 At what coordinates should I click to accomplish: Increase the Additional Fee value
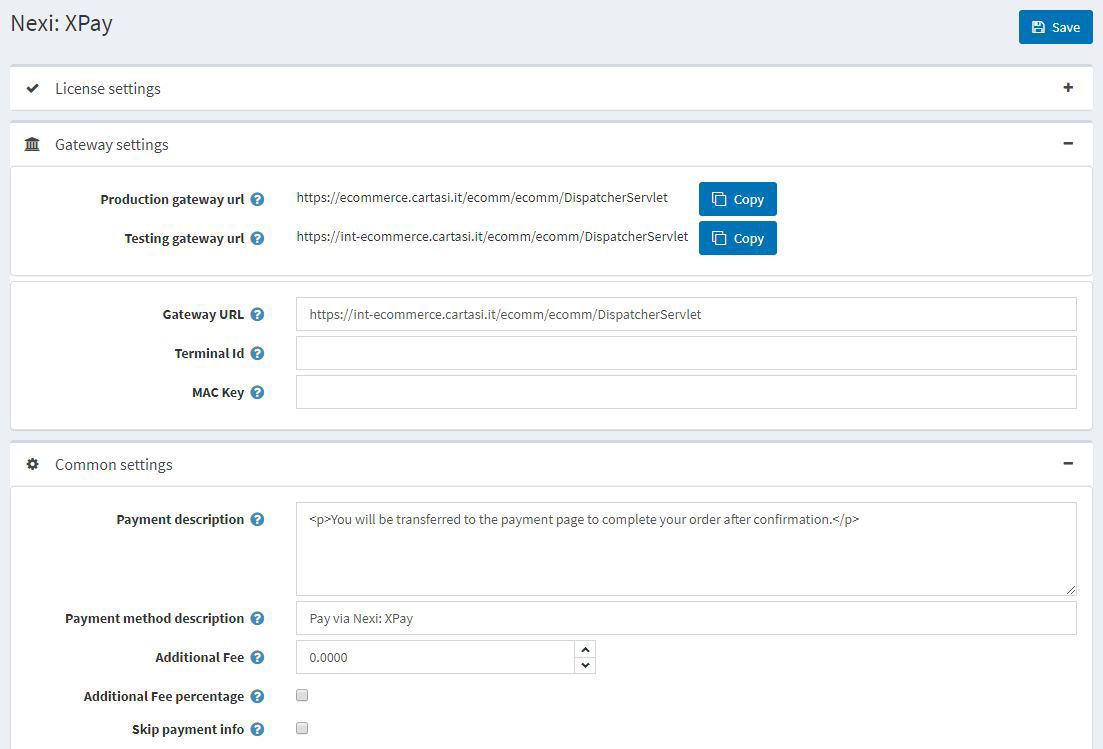click(x=585, y=649)
